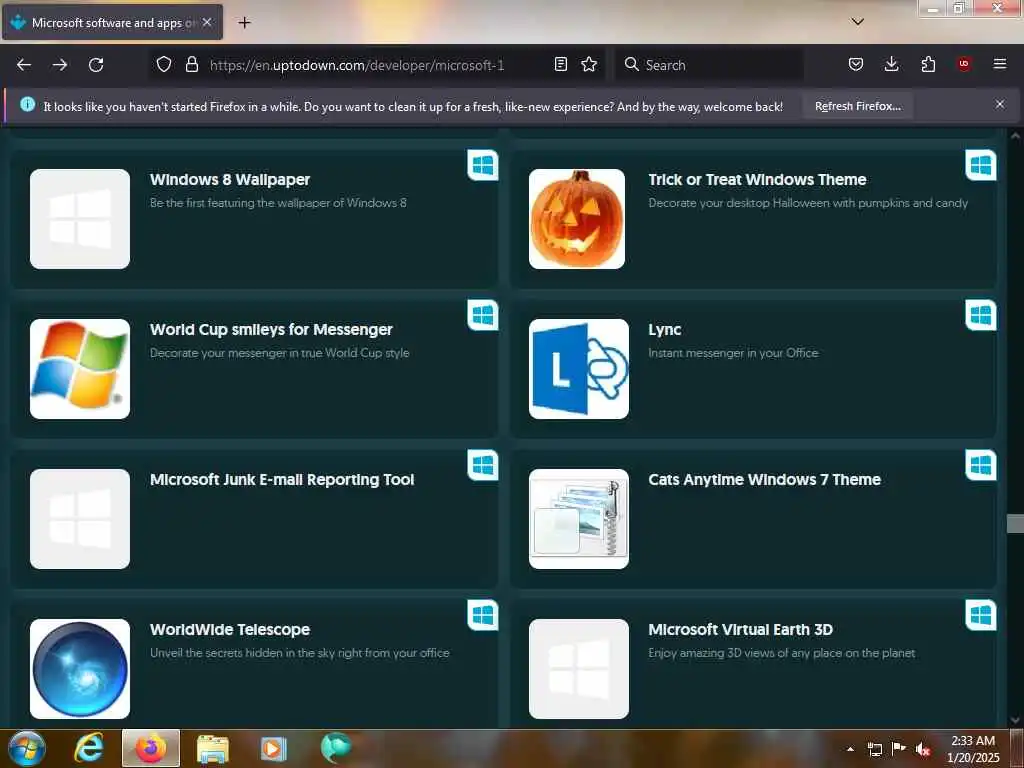Switch to Firefox in the taskbar
The width and height of the screenshot is (1024, 768).
151,748
